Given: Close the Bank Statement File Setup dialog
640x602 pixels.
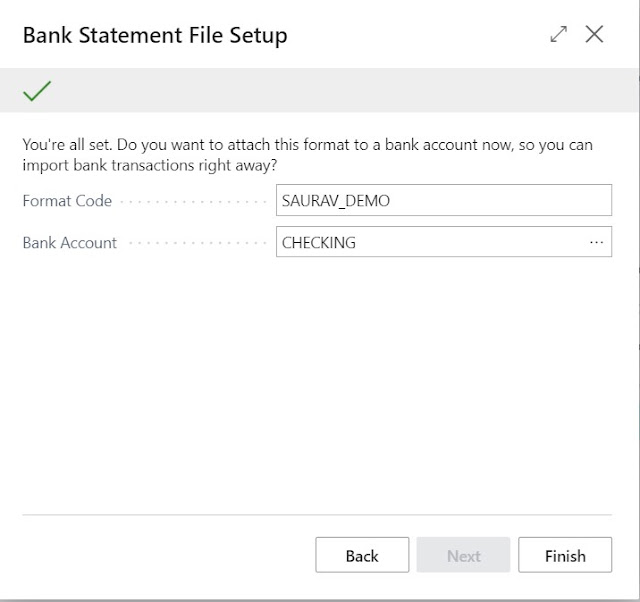Looking at the screenshot, I should (x=594, y=34).
